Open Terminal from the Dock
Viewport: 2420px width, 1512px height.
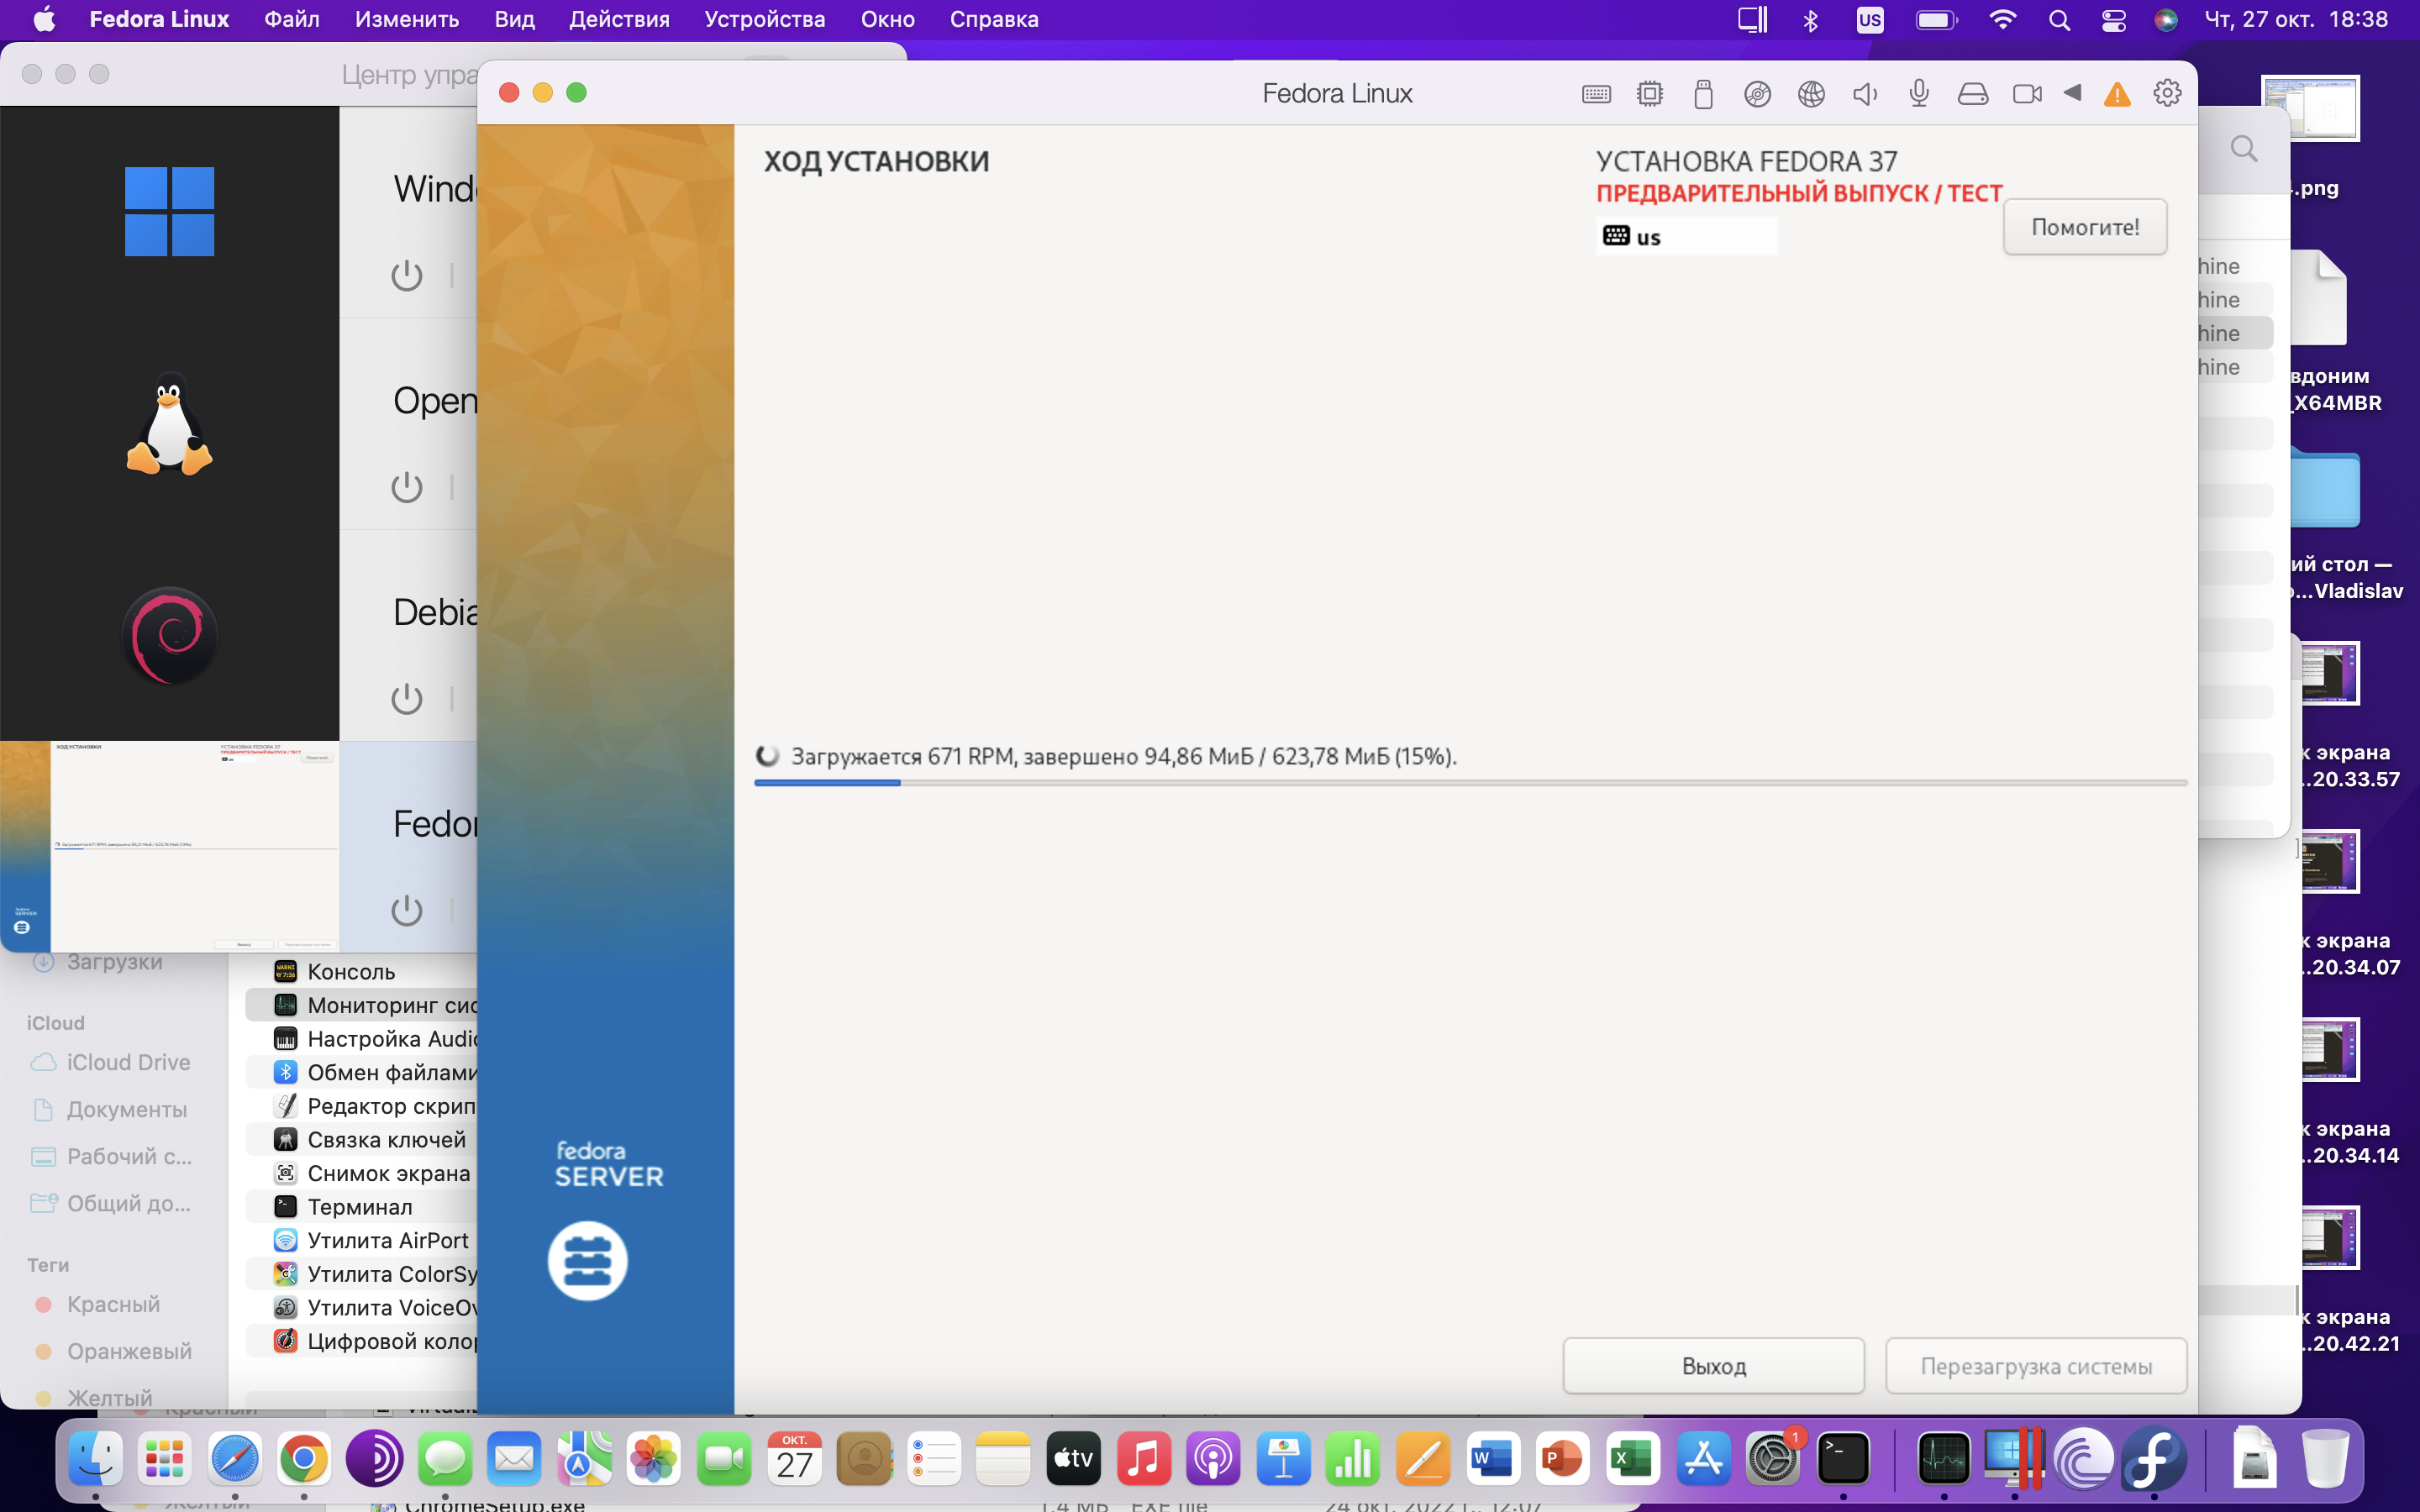(1843, 1460)
